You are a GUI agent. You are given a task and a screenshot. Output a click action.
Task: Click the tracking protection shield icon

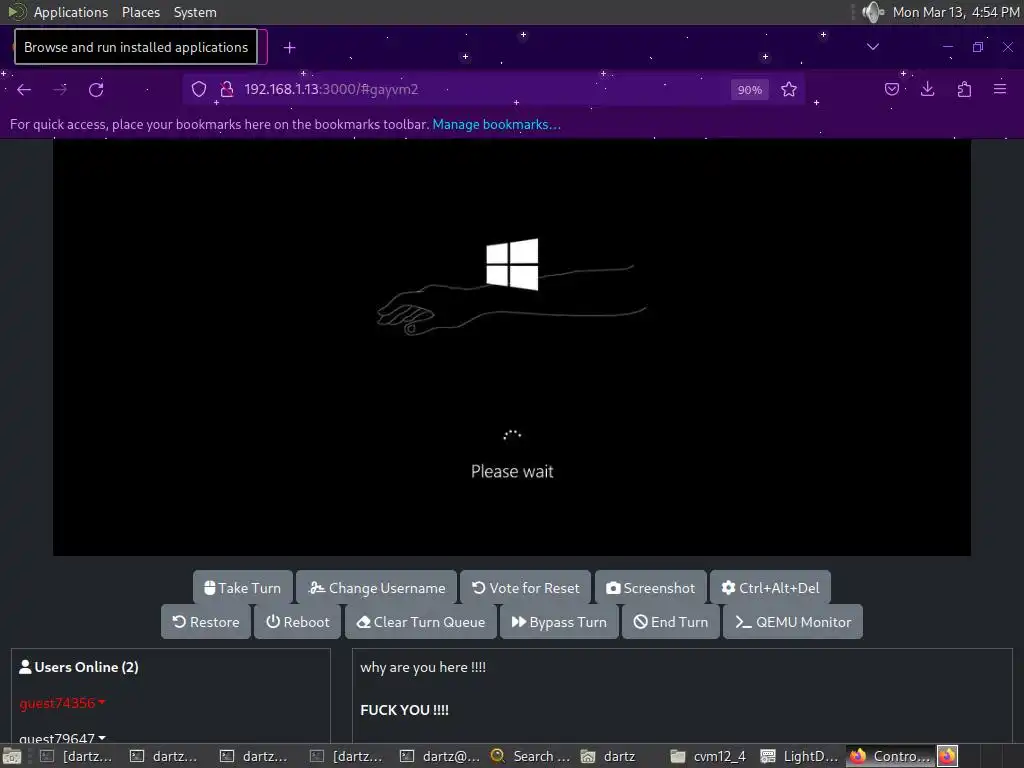(199, 89)
